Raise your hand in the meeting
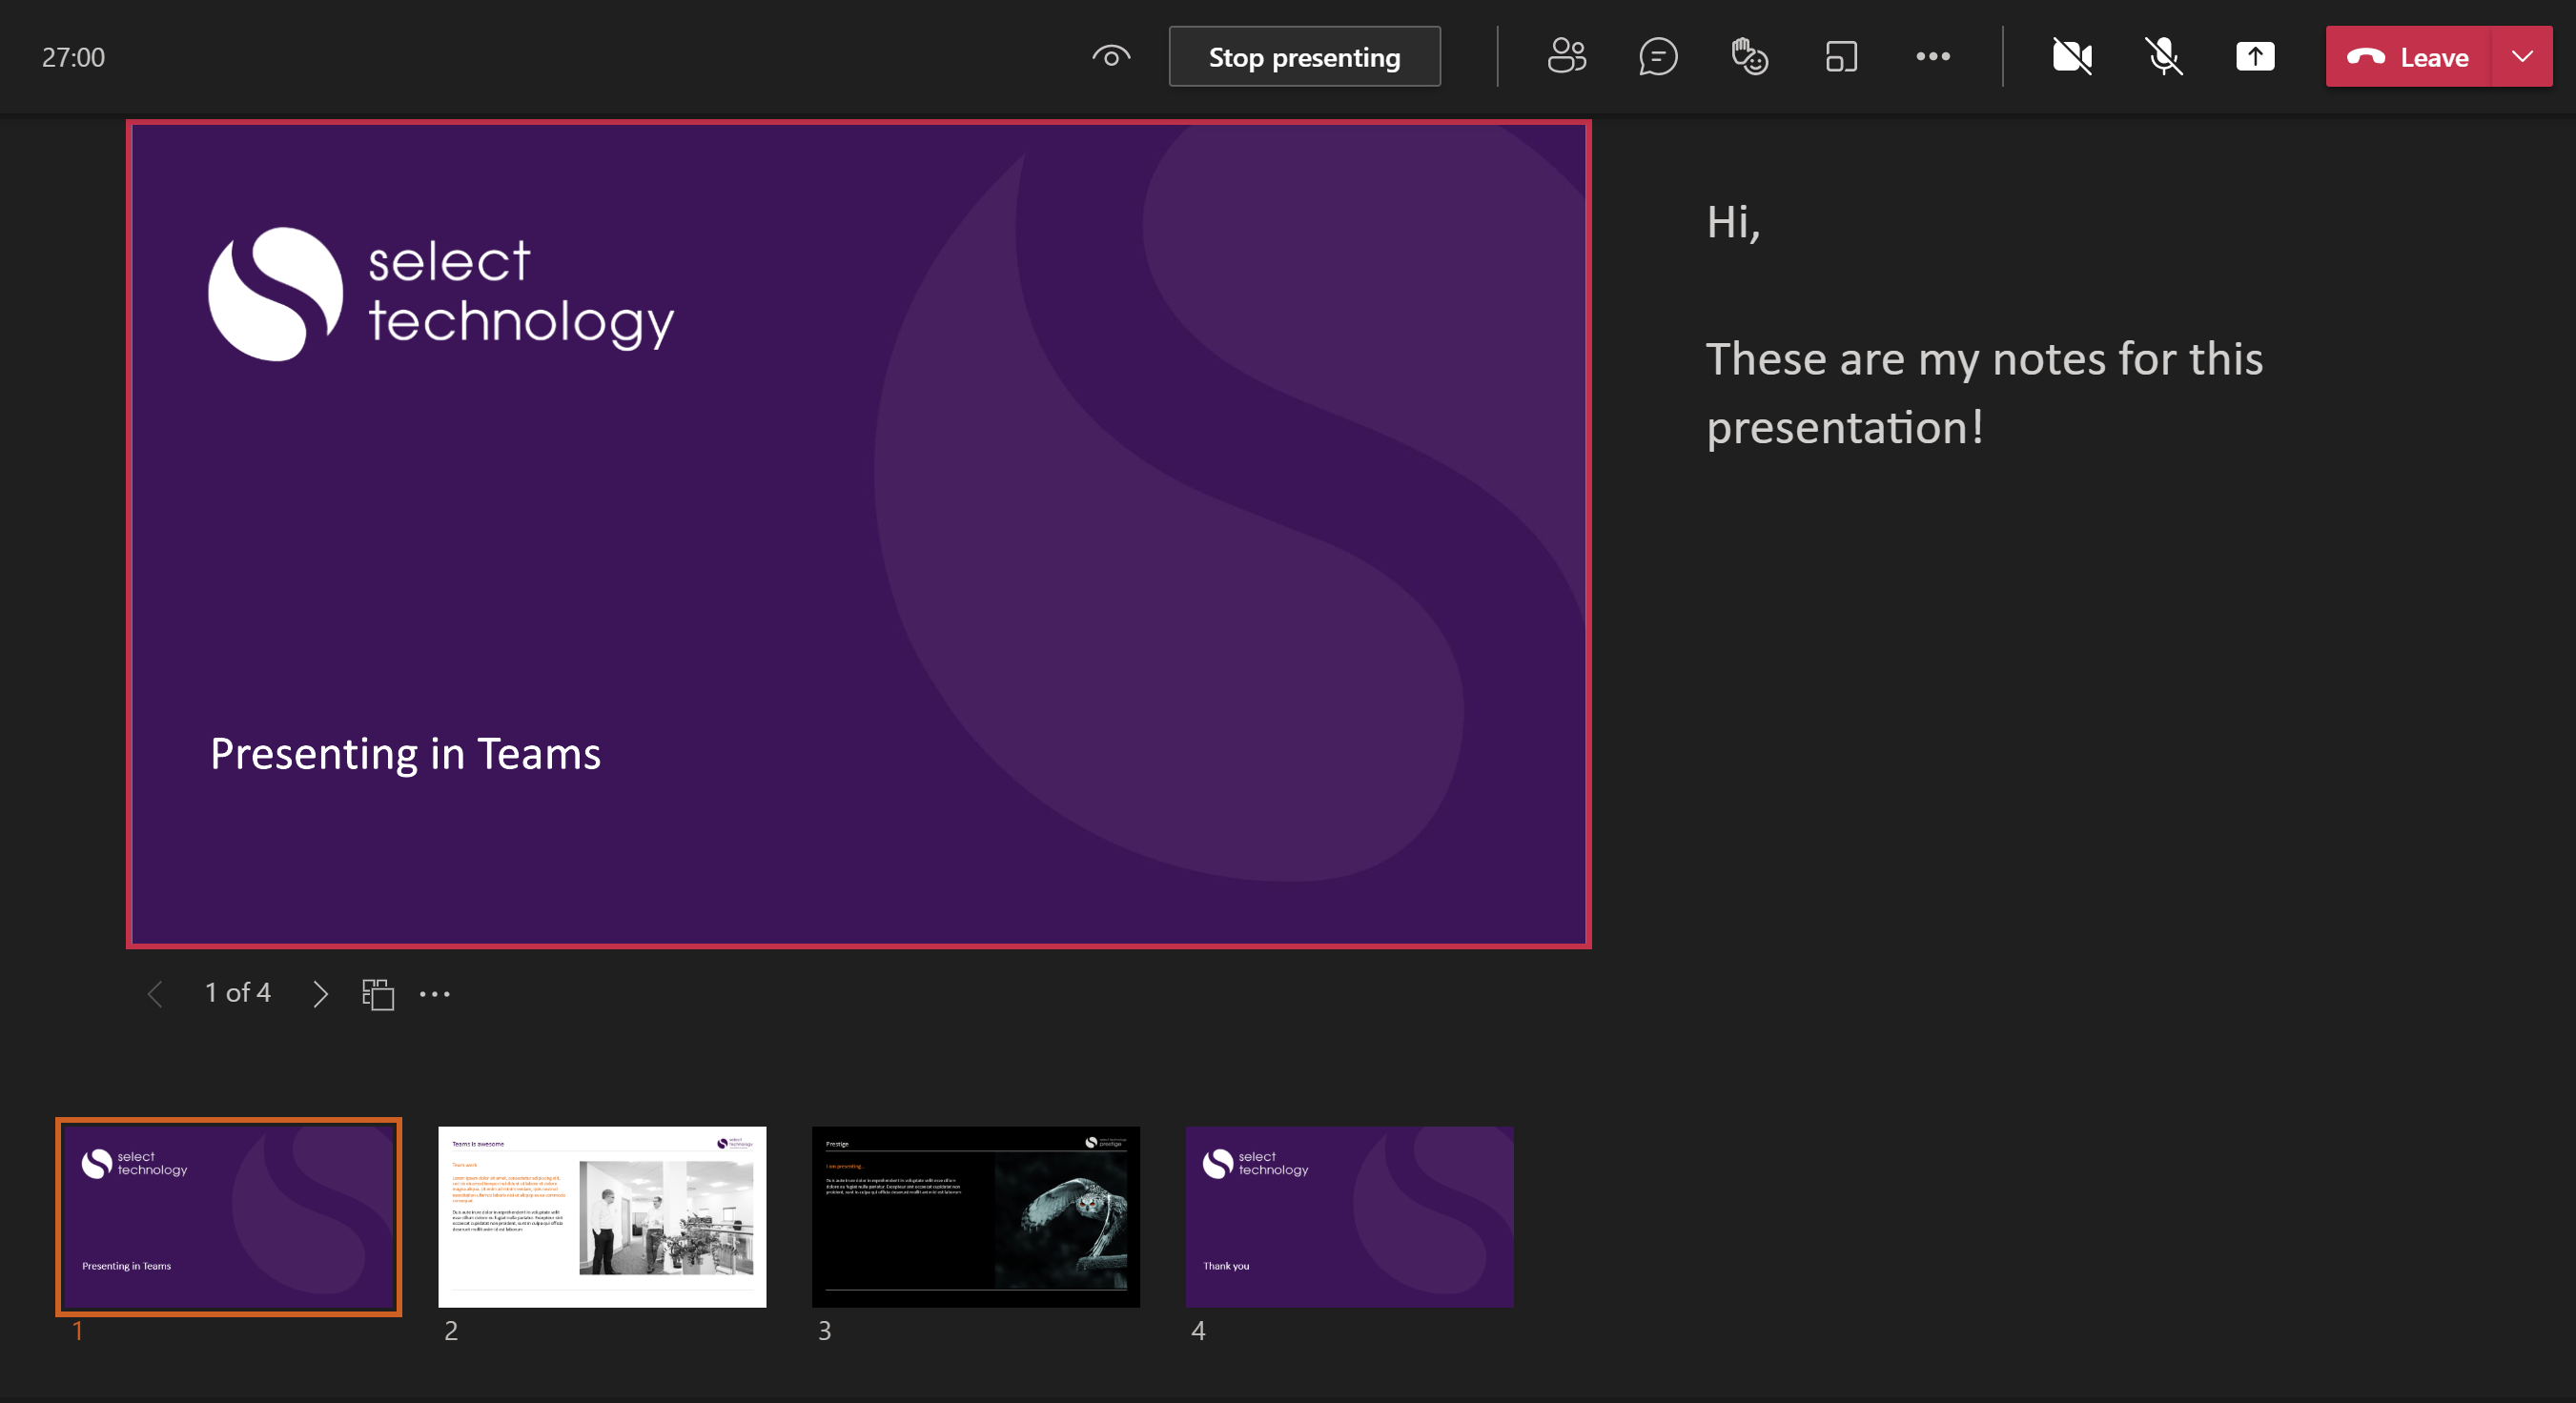Viewport: 2576px width, 1403px height. [1749, 57]
